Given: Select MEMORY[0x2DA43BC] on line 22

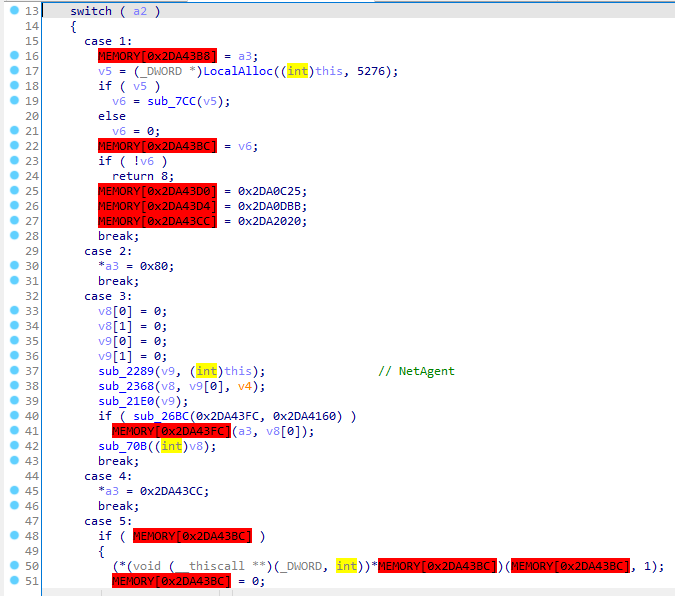Looking at the screenshot, I should coord(158,146).
